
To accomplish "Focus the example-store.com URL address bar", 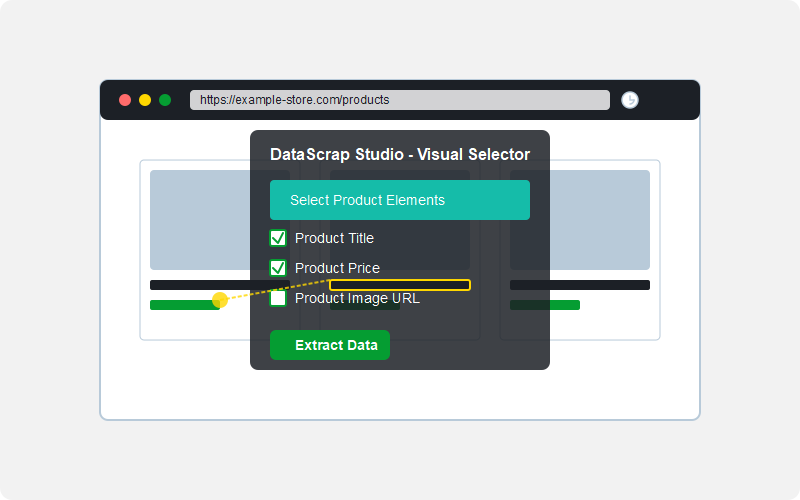I will coord(399,100).
